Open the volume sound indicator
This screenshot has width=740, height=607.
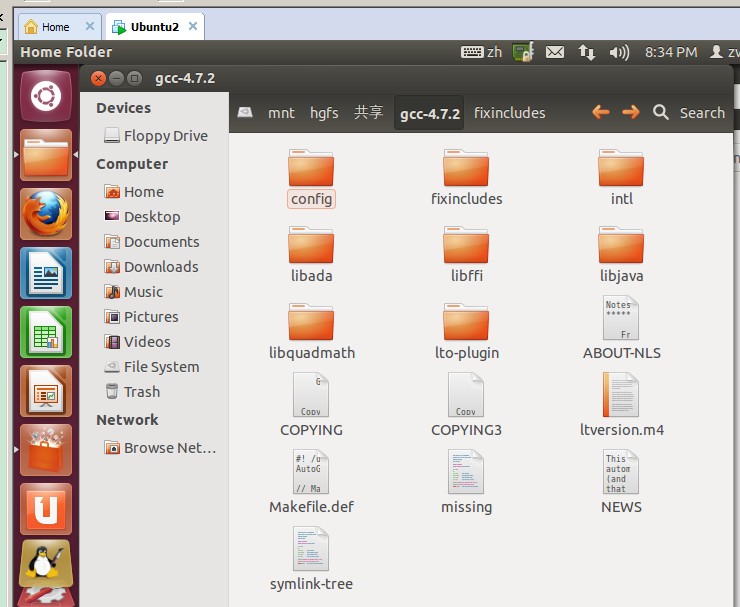[619, 52]
